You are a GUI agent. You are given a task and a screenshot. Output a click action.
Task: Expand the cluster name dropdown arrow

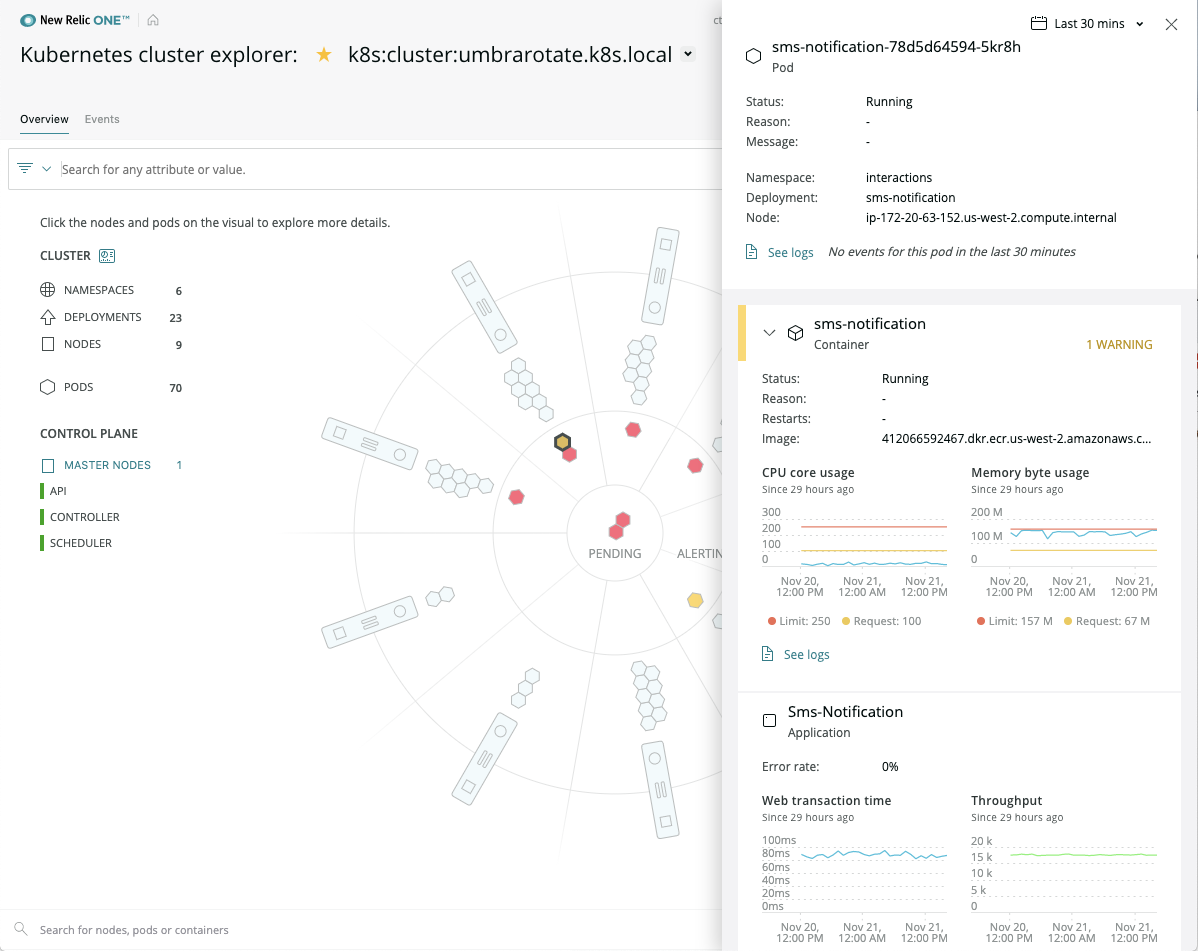click(x=688, y=55)
